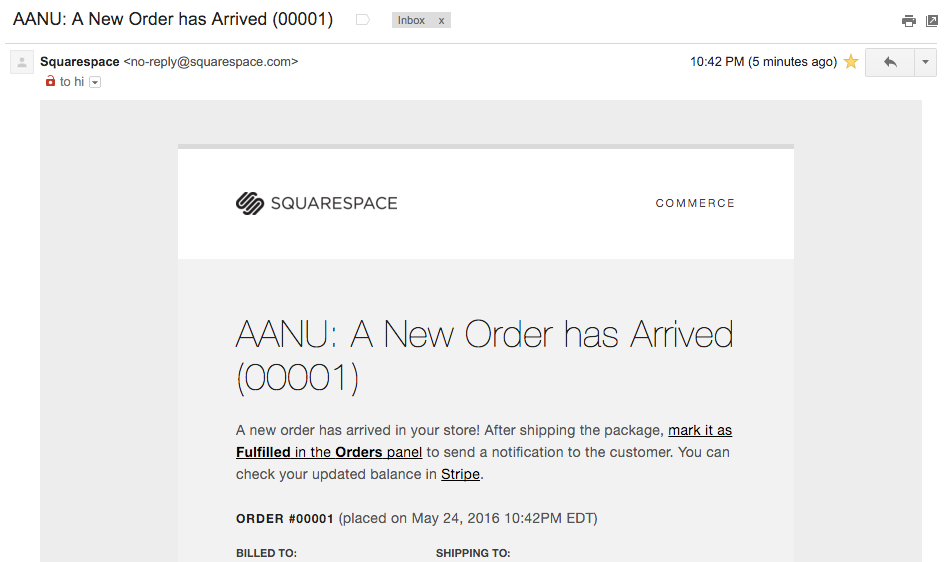
Task: Click the Squarespace sender name
Action: (x=80, y=62)
